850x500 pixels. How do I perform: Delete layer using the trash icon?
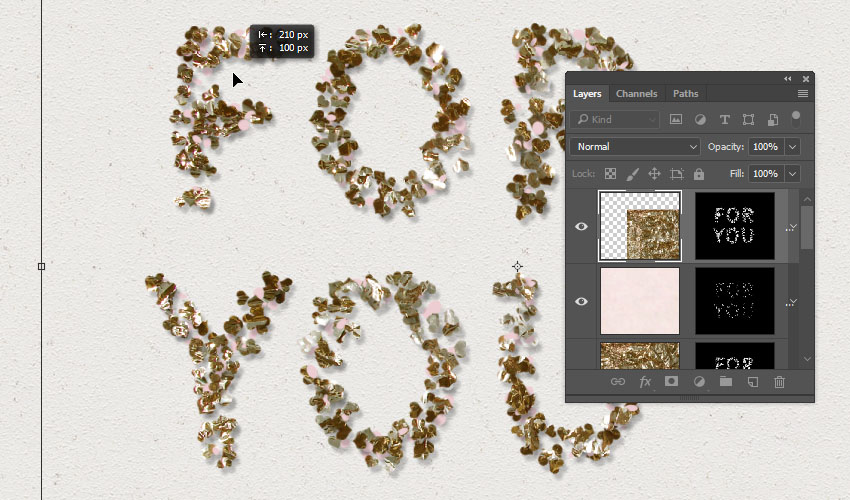pos(780,382)
